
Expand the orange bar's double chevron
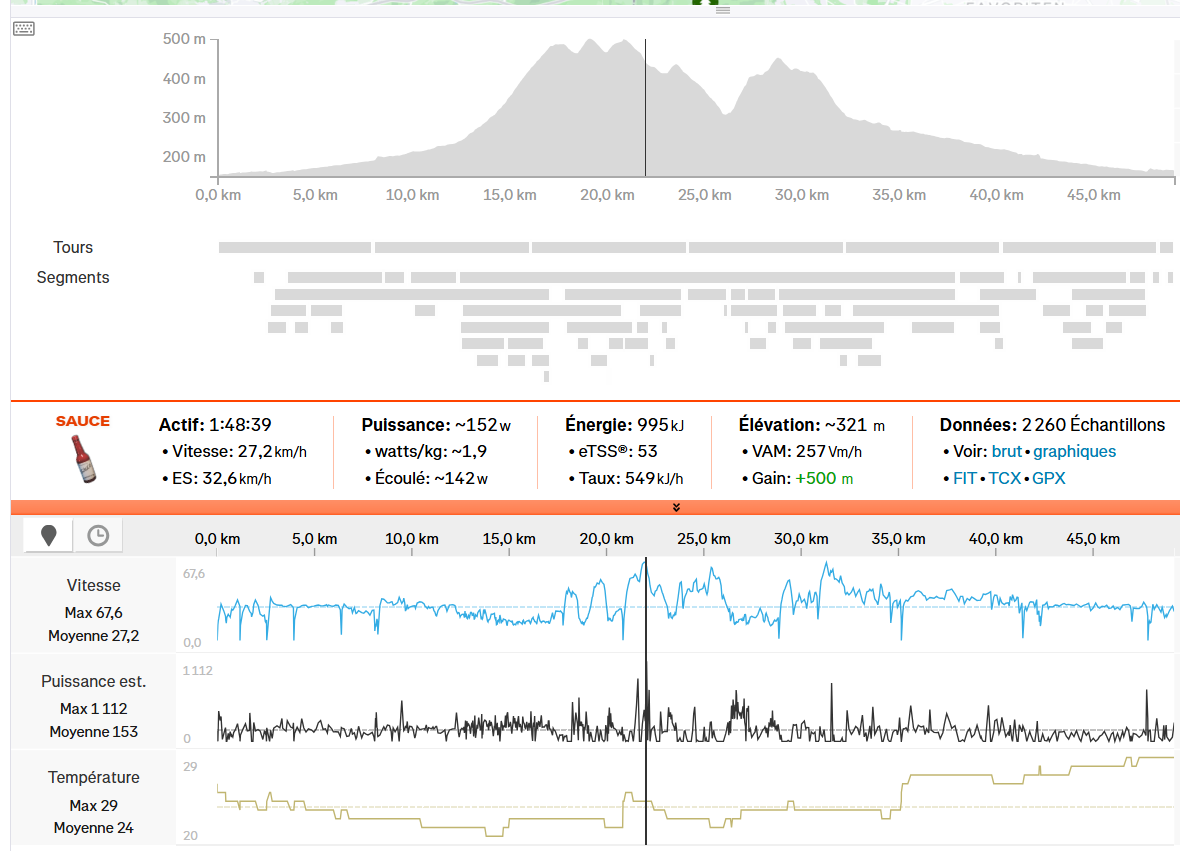[x=677, y=507]
